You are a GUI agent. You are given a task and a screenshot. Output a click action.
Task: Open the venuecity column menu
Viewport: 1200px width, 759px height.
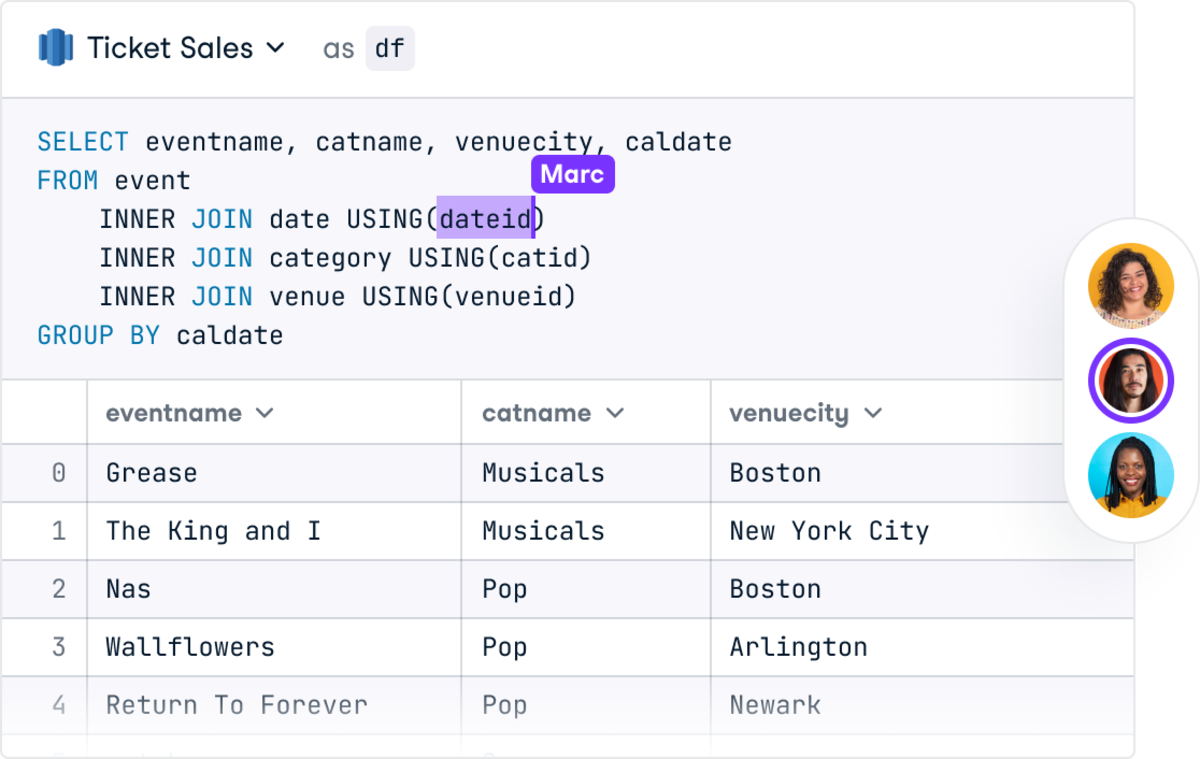point(871,412)
